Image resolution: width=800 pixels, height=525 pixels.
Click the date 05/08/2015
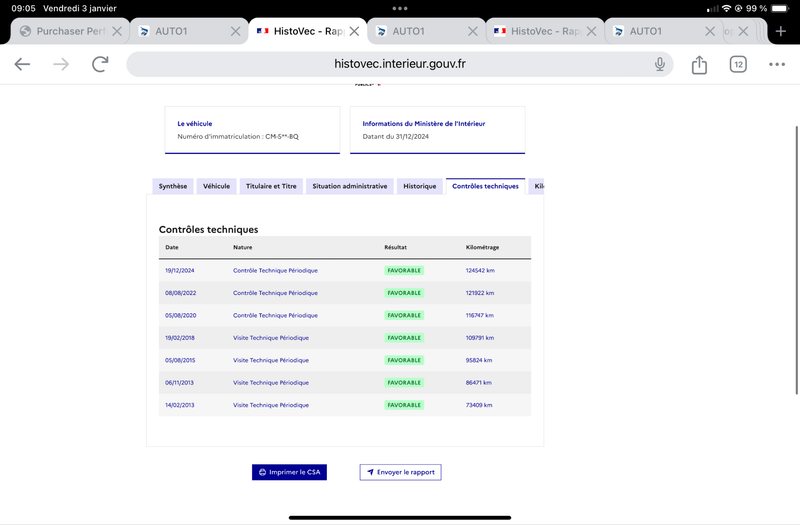pos(180,360)
